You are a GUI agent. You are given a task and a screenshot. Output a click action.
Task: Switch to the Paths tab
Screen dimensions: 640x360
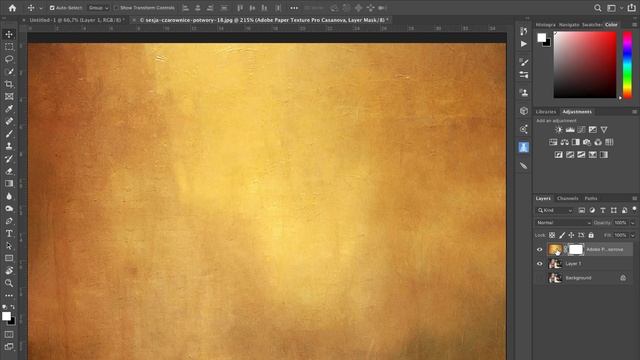(x=591, y=198)
